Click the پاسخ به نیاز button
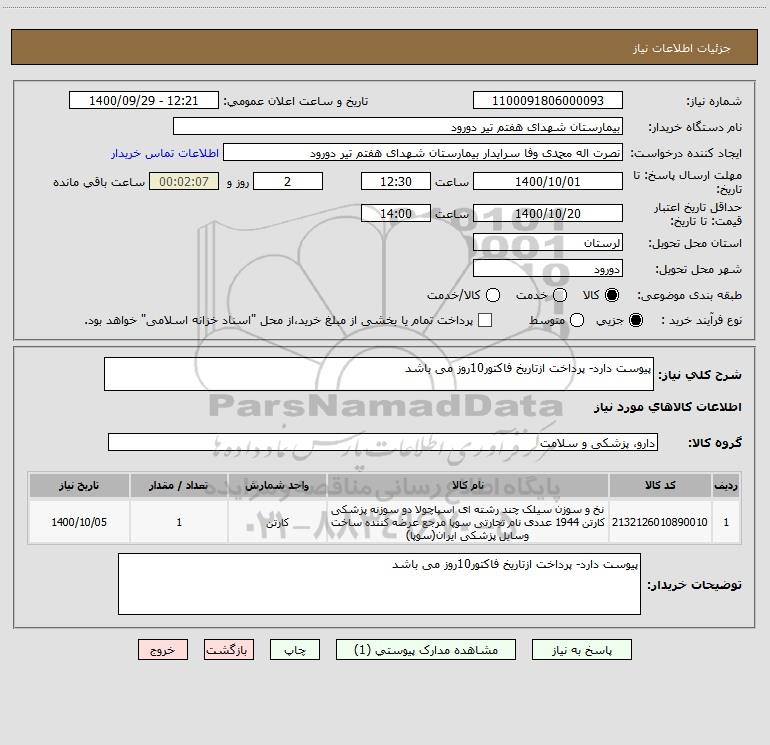Image resolution: width=770 pixels, height=745 pixels. tap(581, 650)
